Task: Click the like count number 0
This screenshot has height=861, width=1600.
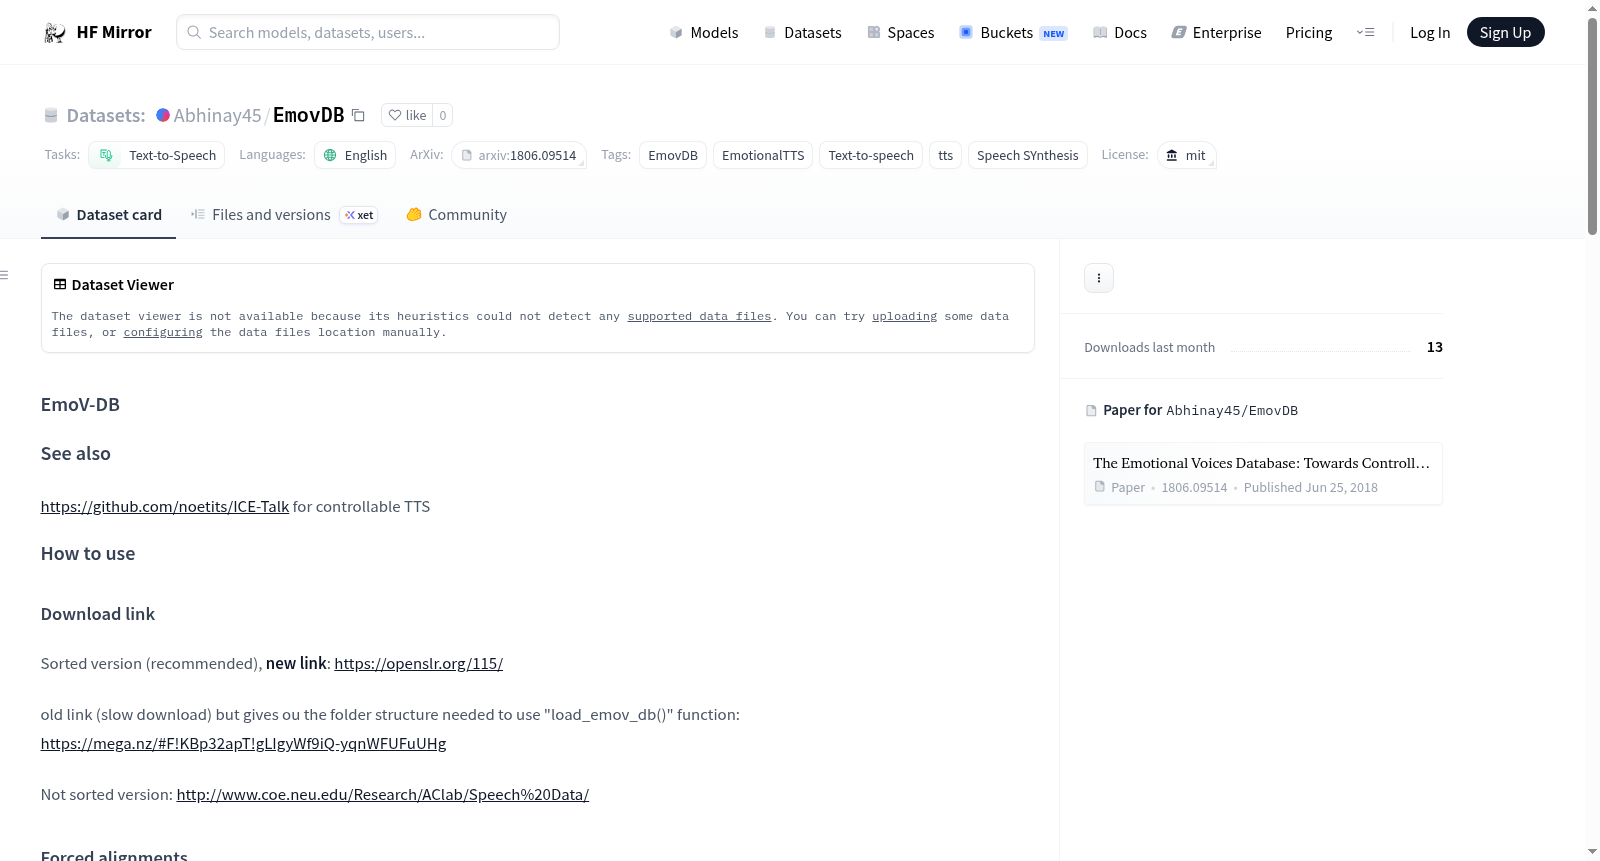Action: [443, 115]
